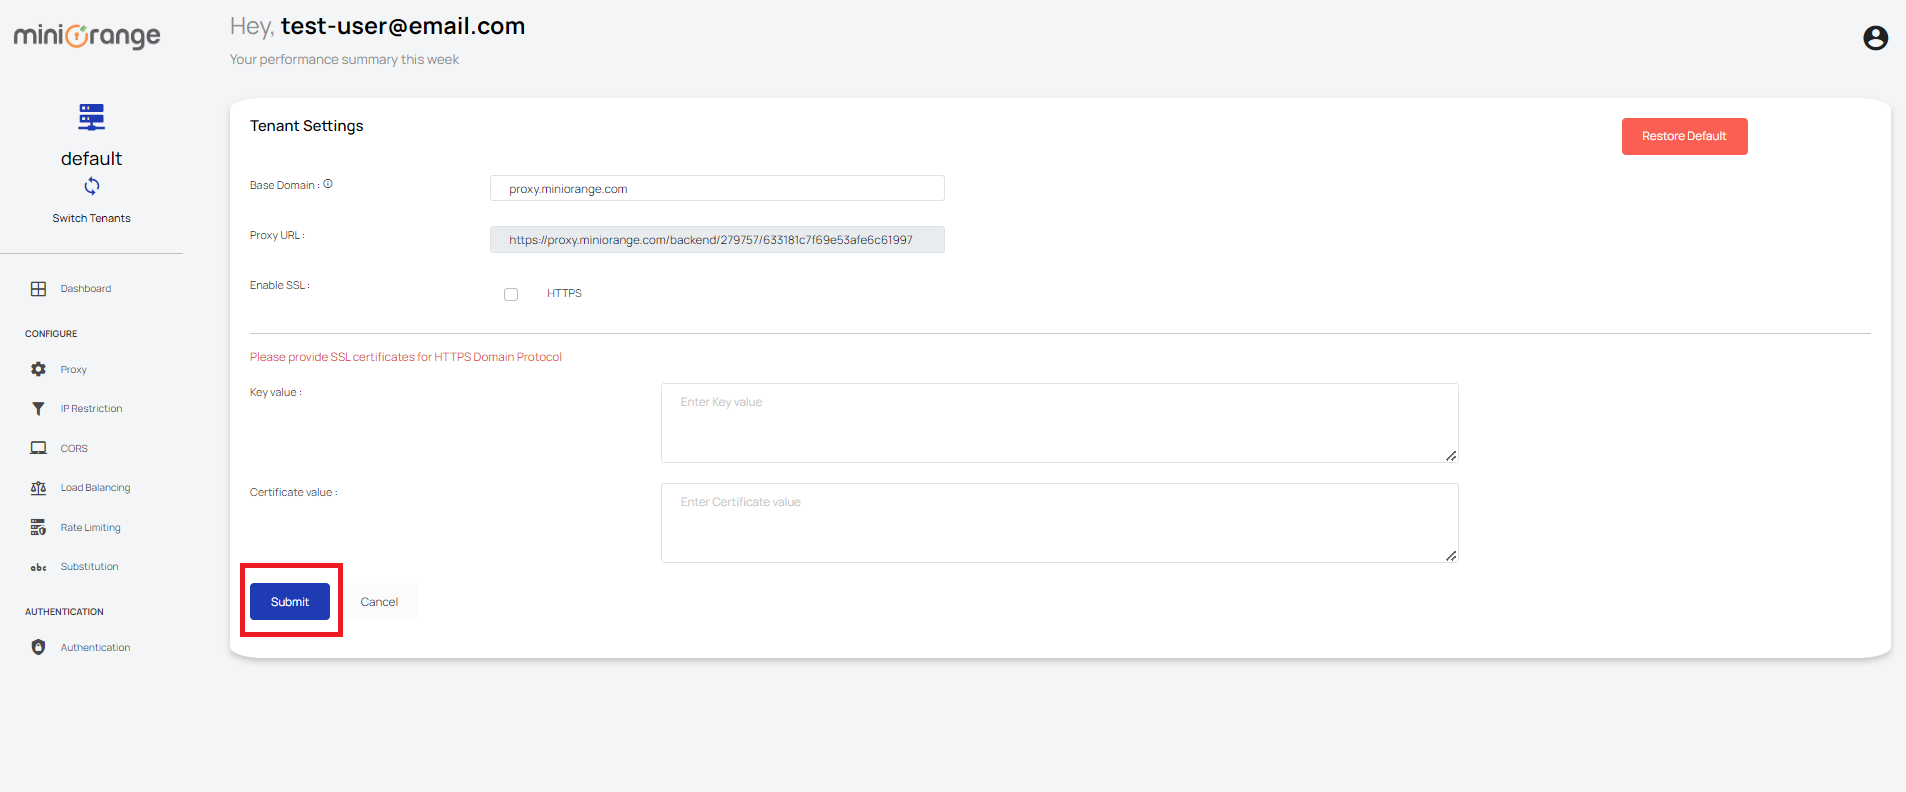Click the Base Domain info icon
The width and height of the screenshot is (1906, 792).
[328, 184]
